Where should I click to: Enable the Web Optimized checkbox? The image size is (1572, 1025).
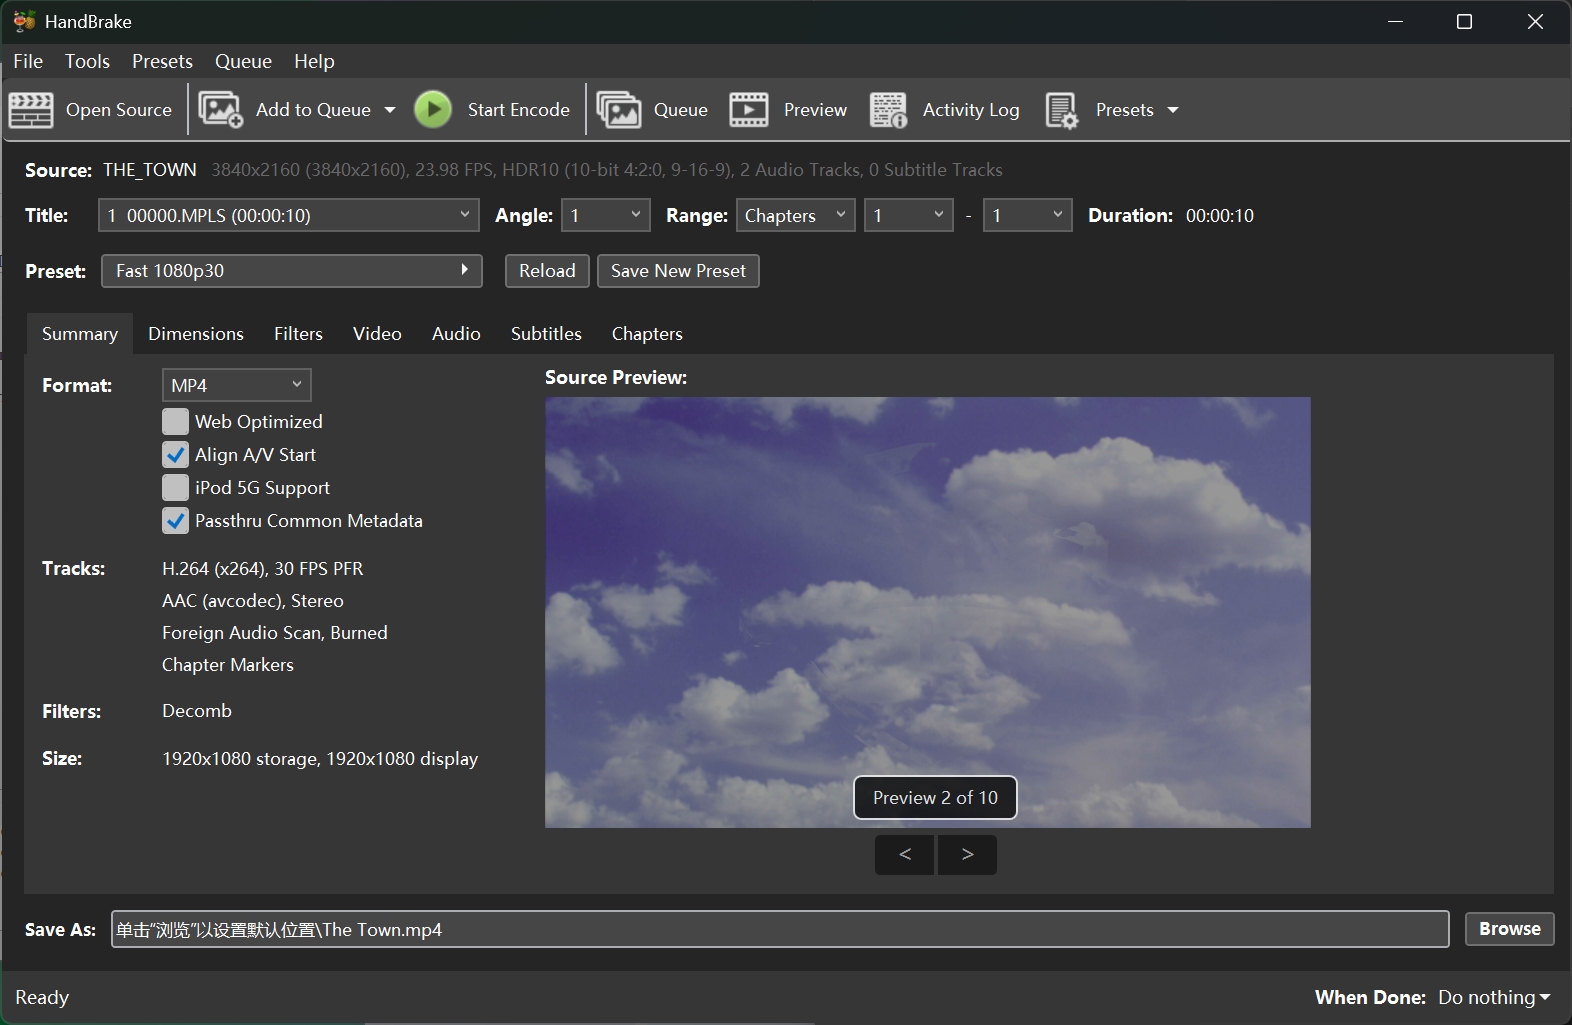175,422
